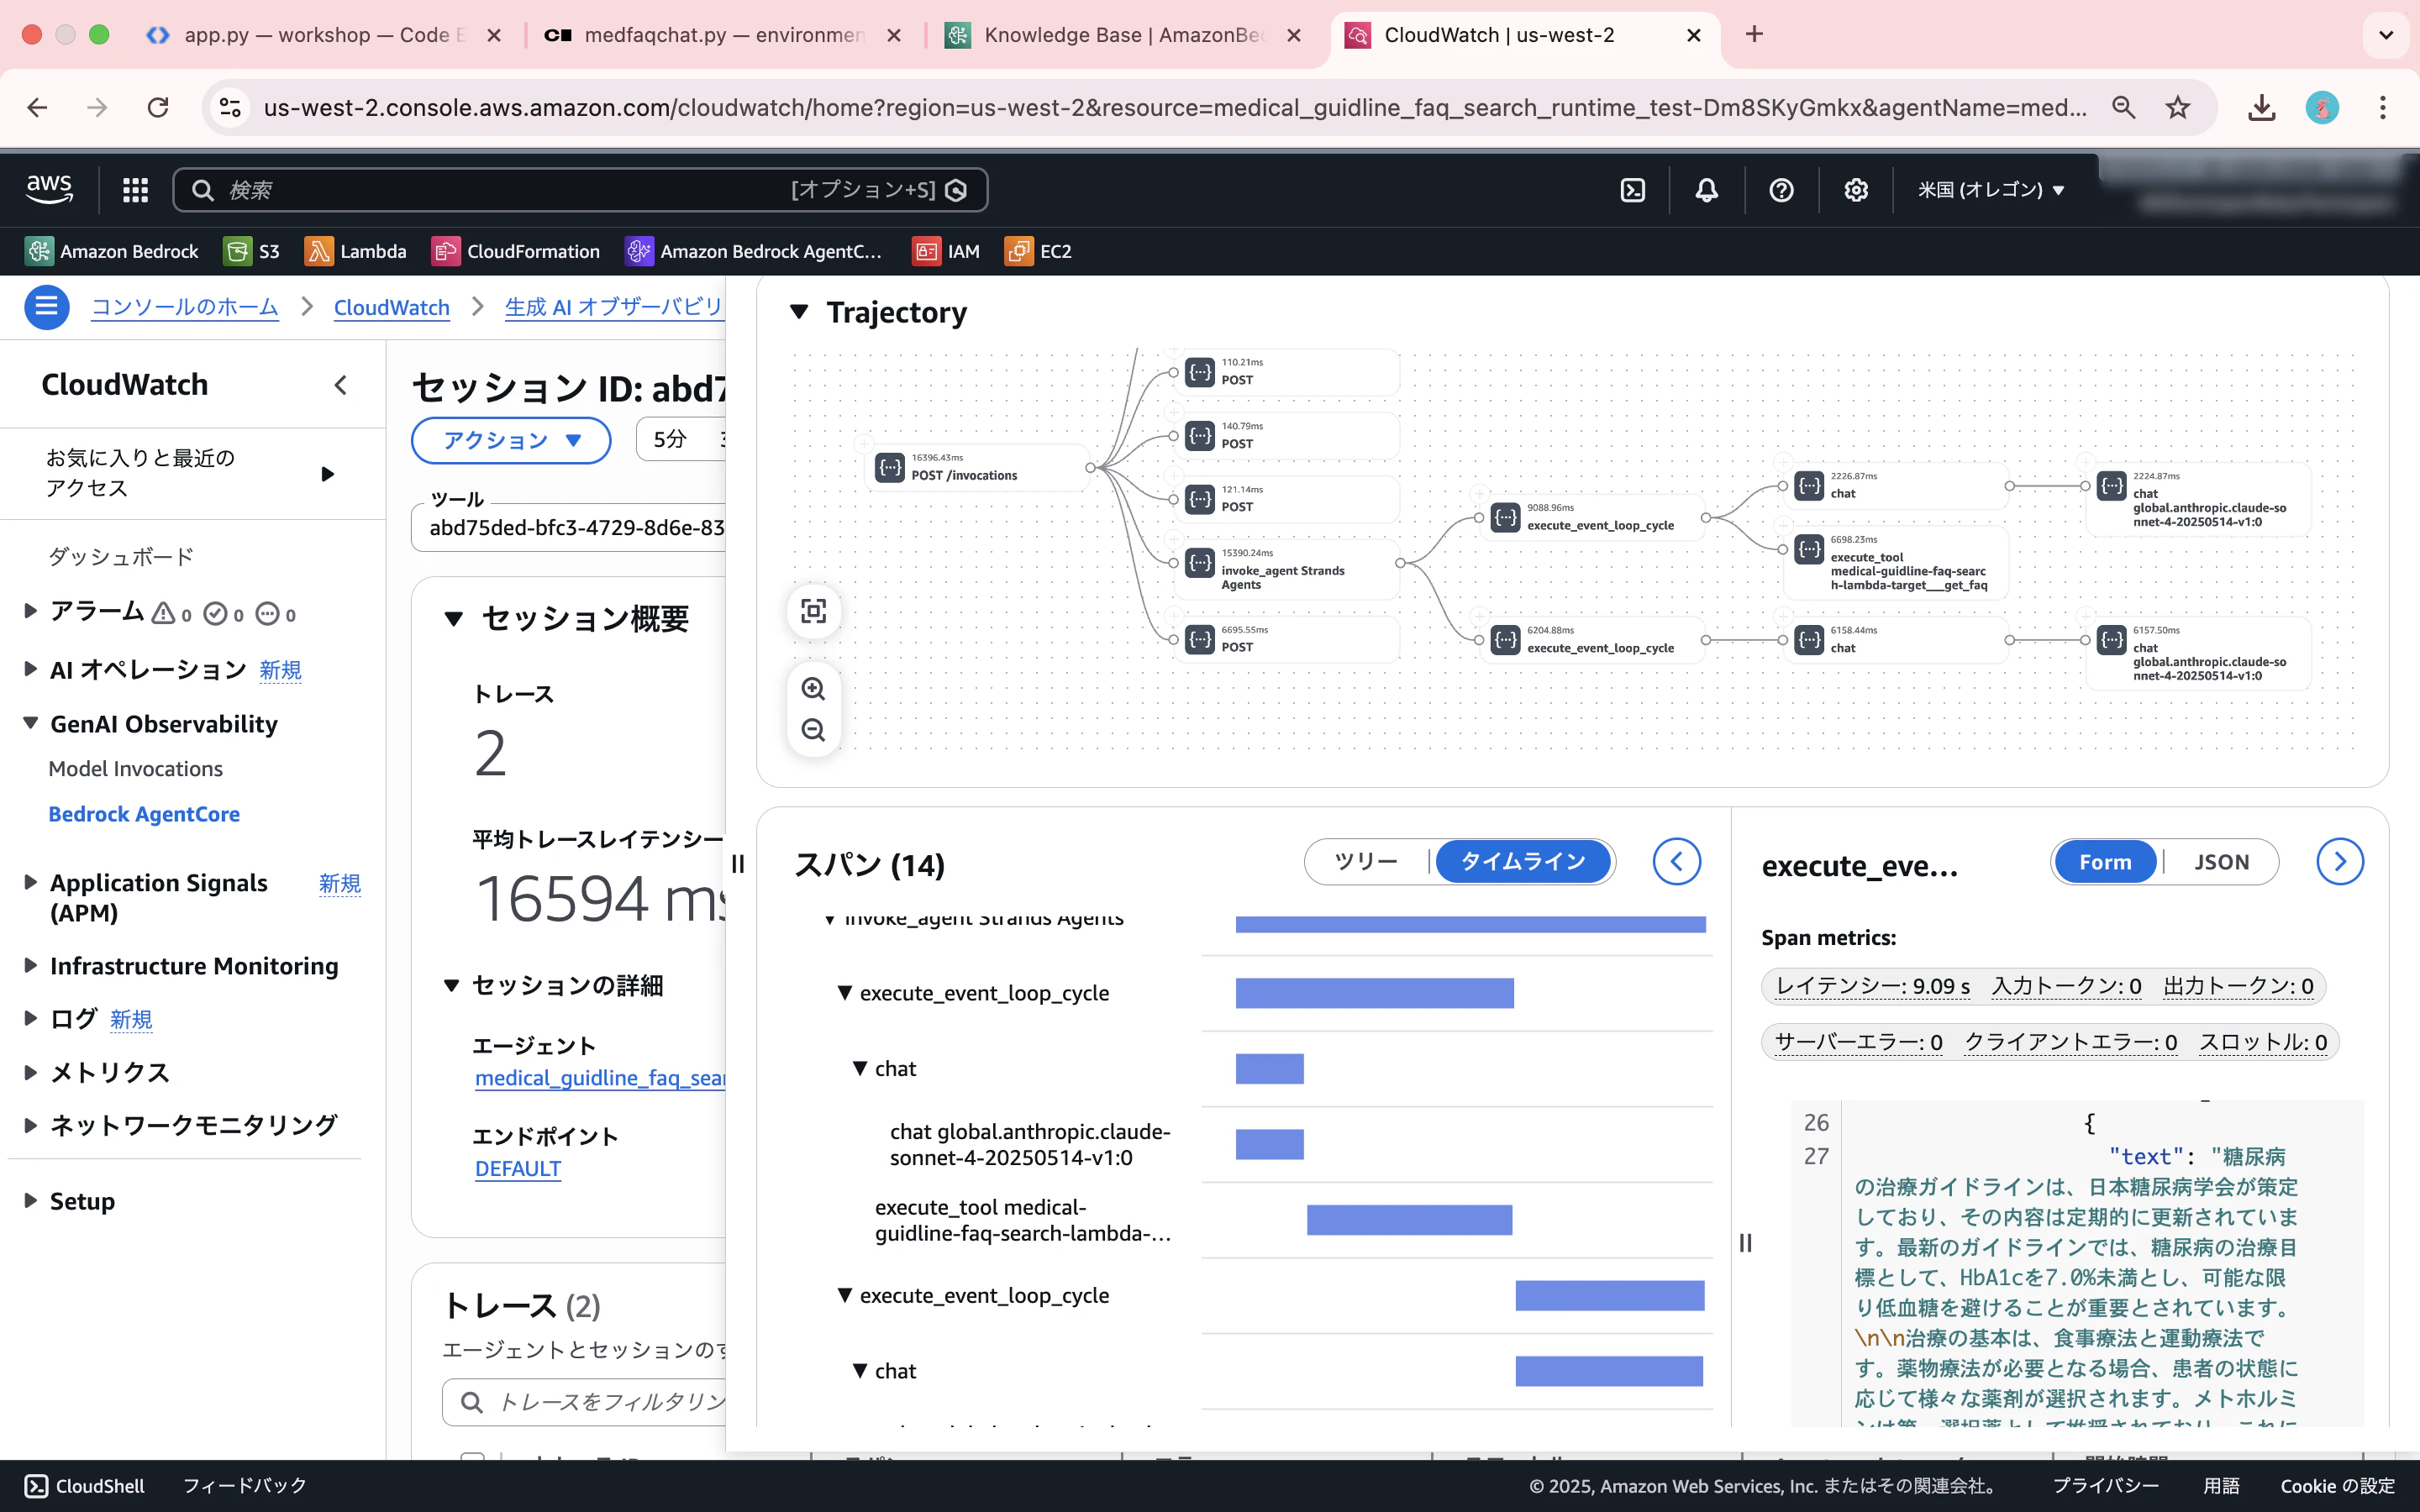Viewport: 2420px width, 1512px height.
Task: Go to the CloudWatch breadcrumb link
Action: [392, 307]
